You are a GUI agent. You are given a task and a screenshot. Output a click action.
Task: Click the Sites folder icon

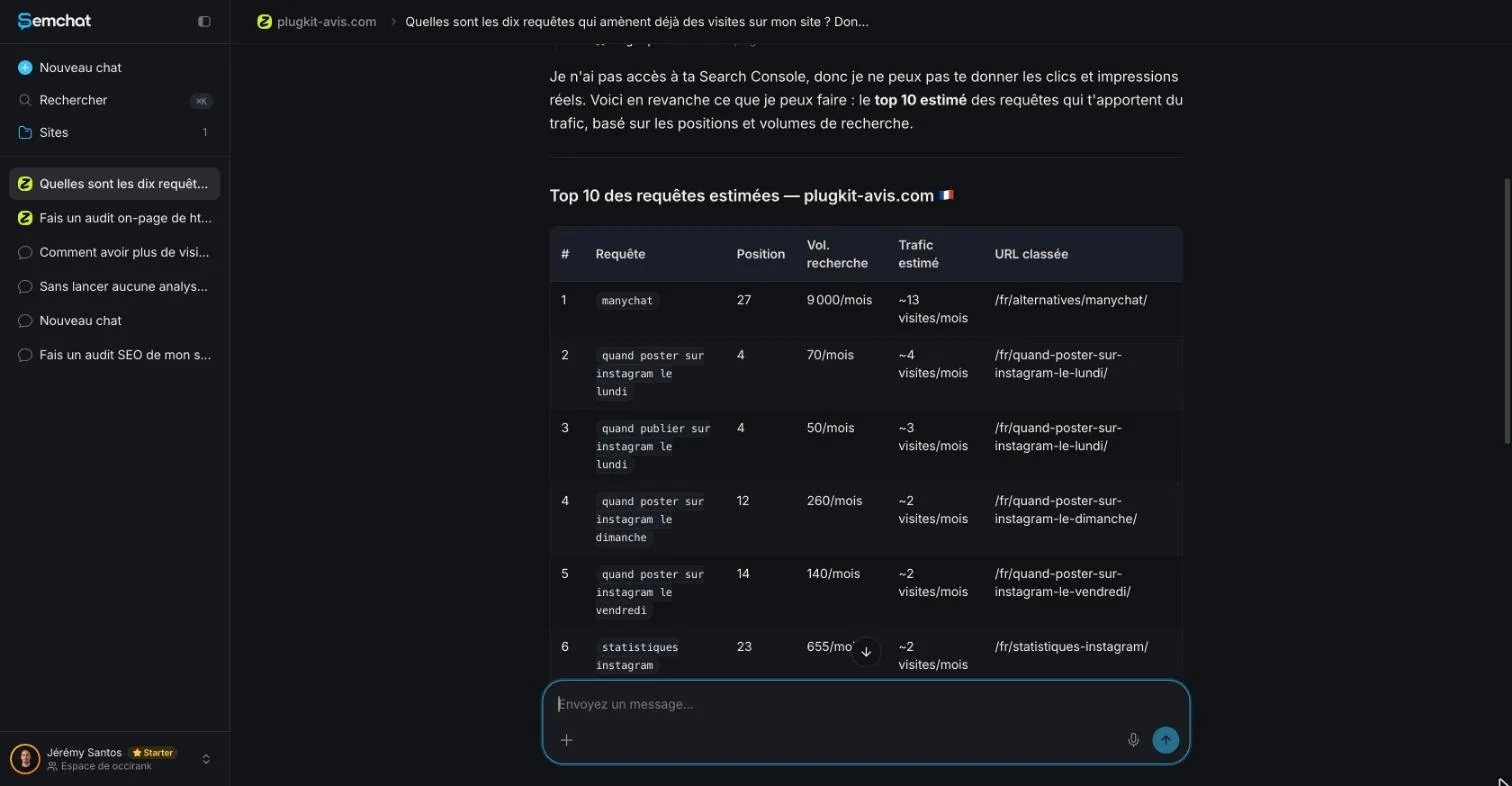click(x=25, y=132)
